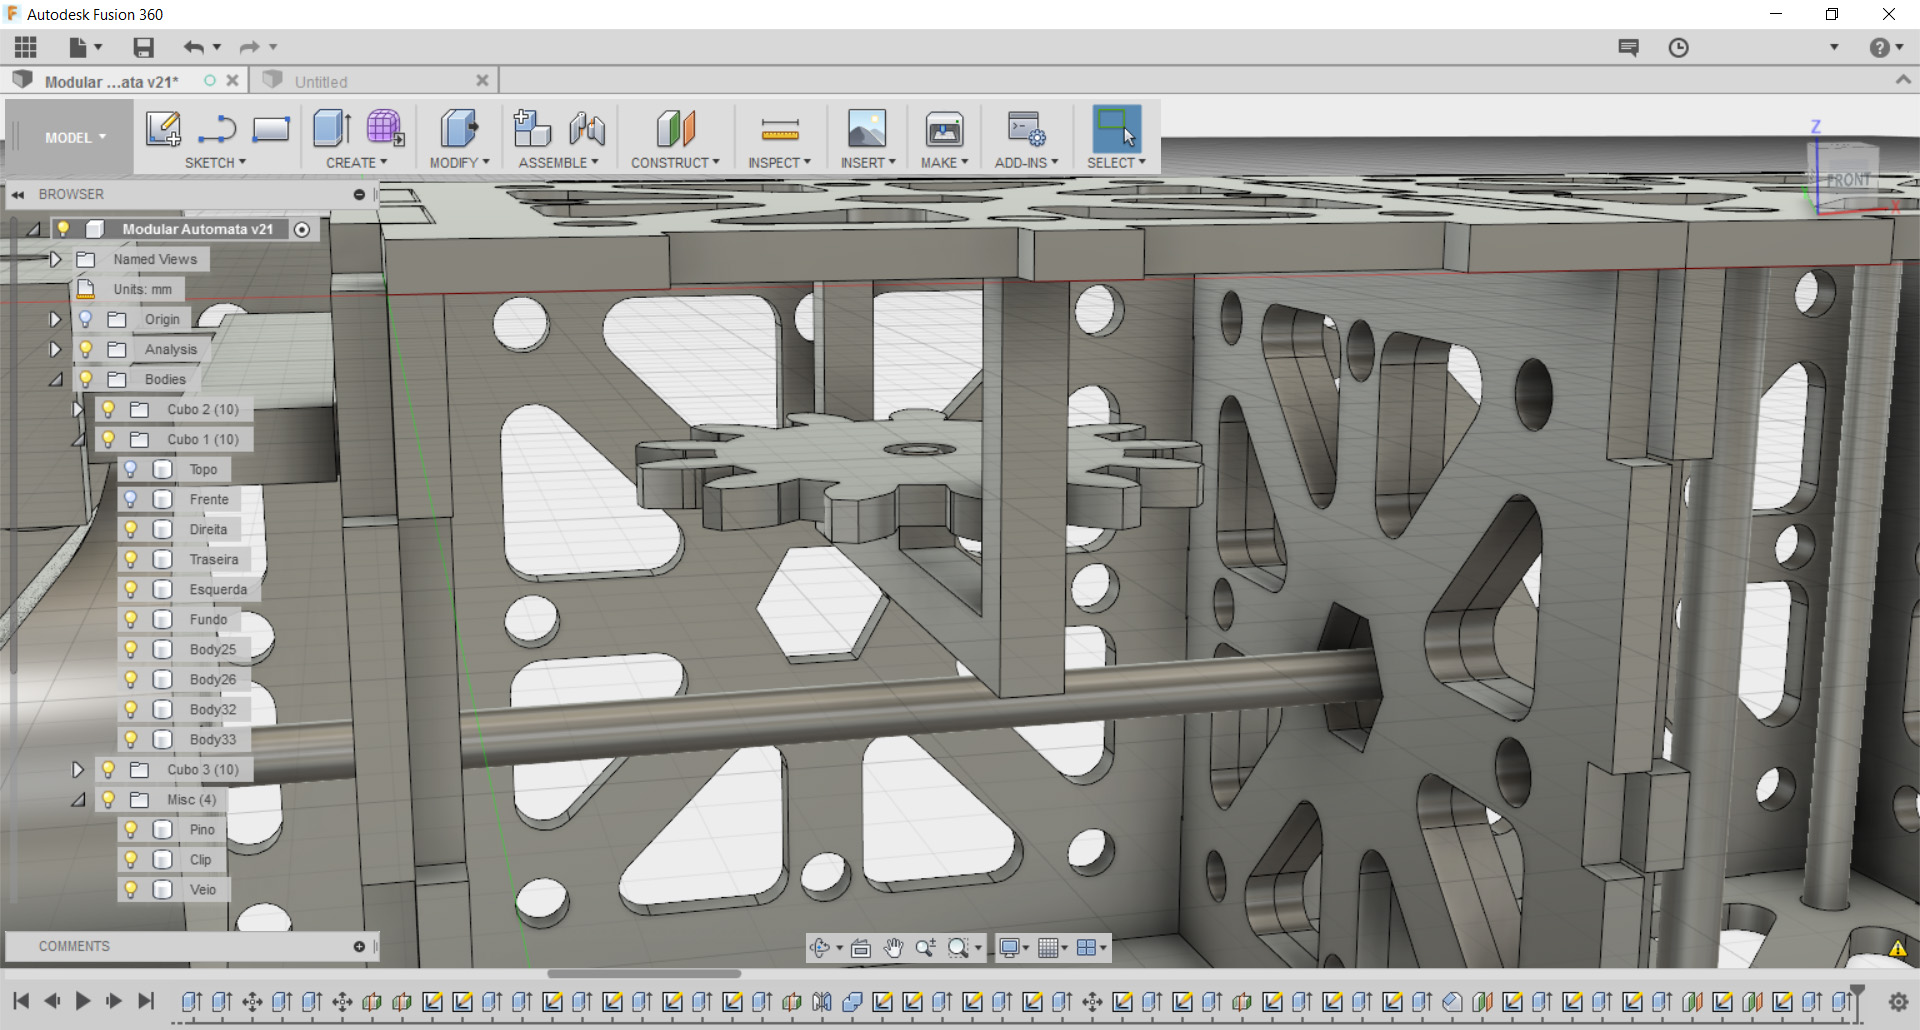This screenshot has height=1030, width=1920.
Task: Open the INSPECT menu
Action: [779, 163]
